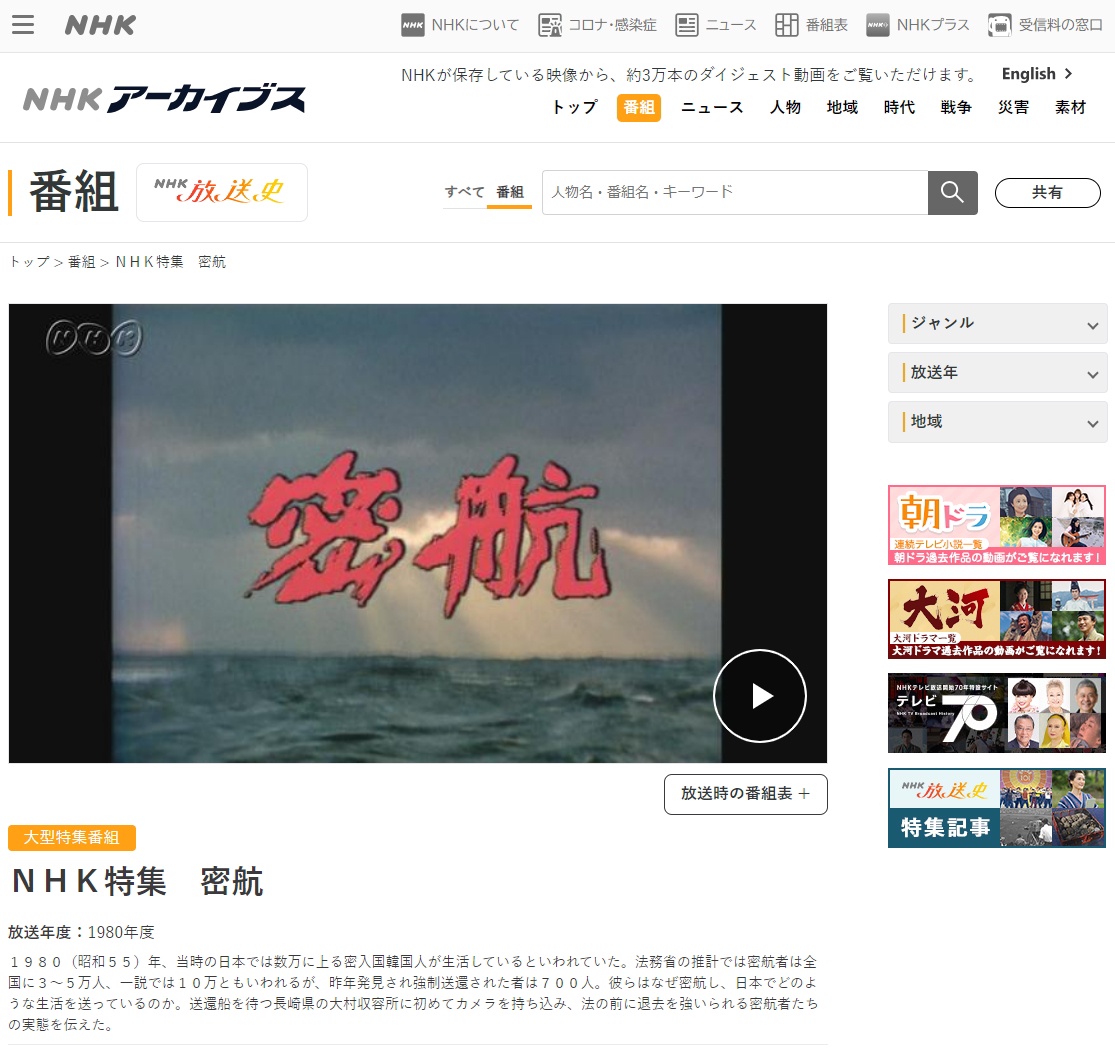Click the 受信料の窓口 icon
This screenshot has height=1060, width=1115.
click(x=1000, y=25)
